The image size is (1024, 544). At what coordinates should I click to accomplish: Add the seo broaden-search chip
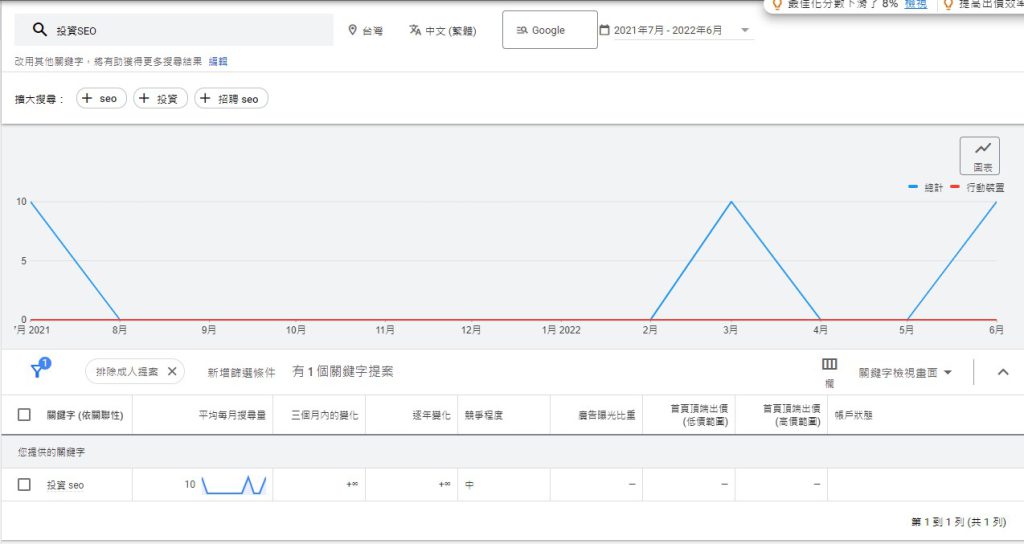101,99
